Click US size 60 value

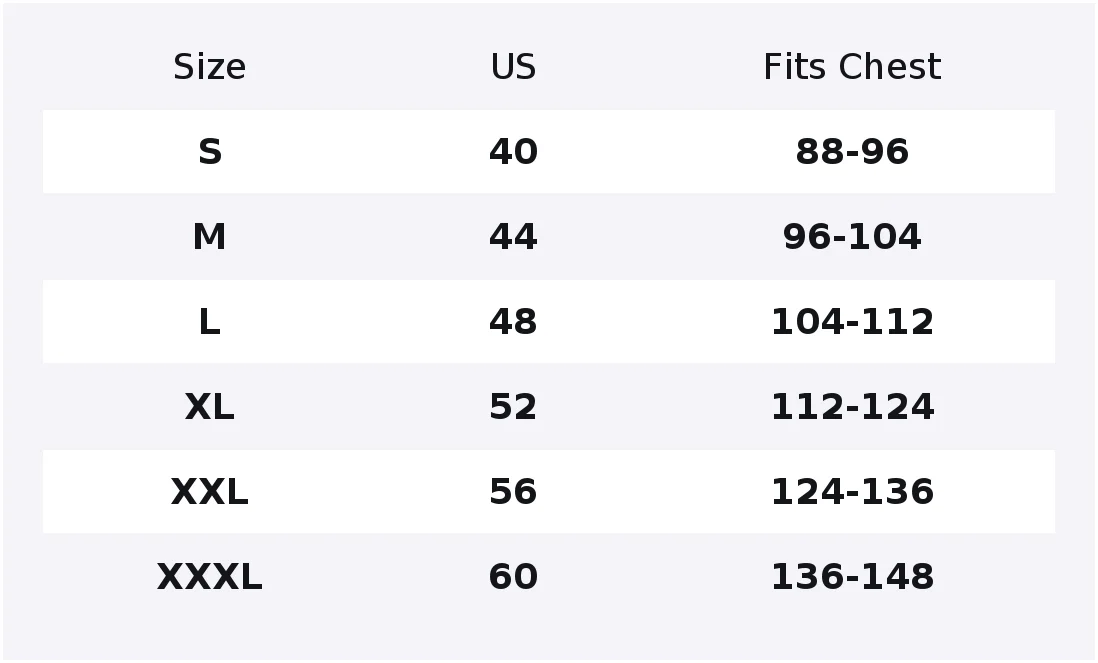point(513,577)
